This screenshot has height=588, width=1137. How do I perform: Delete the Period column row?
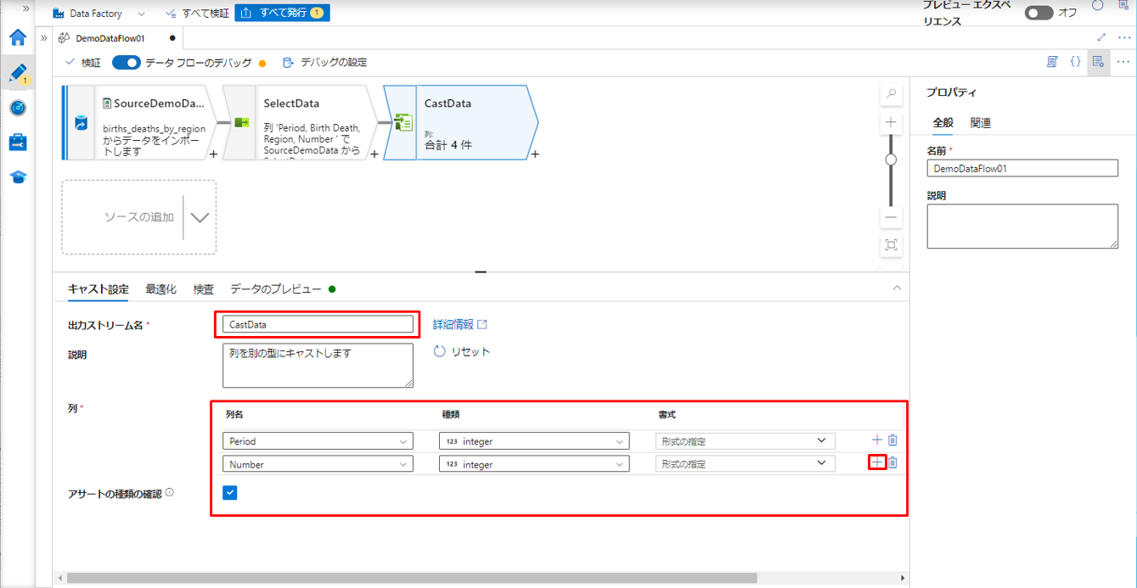point(893,440)
